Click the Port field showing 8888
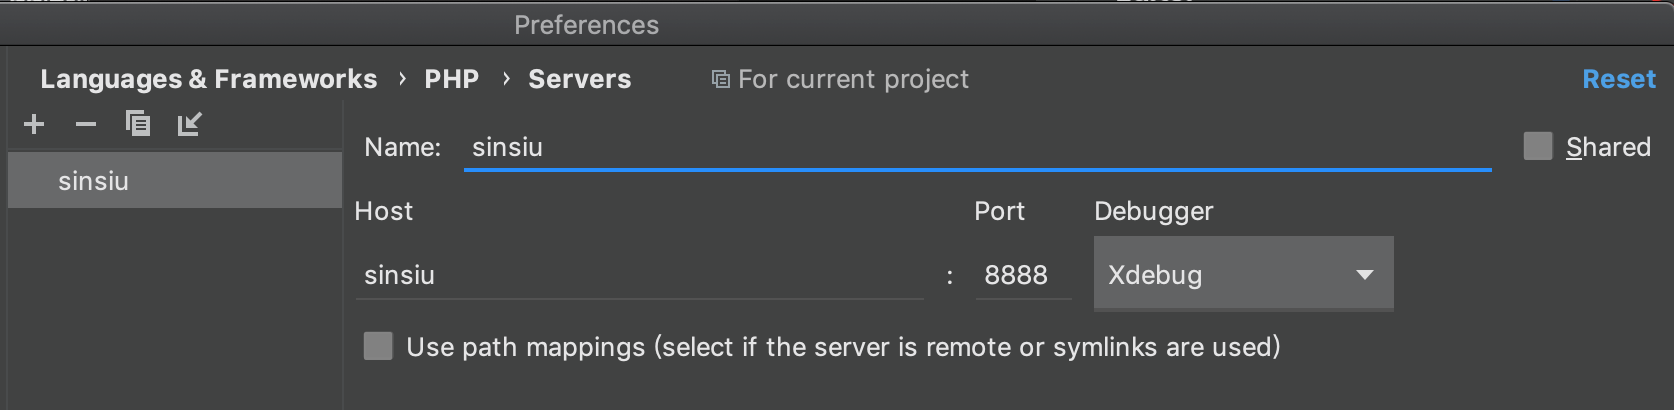Viewport: 1674px width, 410px height. click(1023, 275)
